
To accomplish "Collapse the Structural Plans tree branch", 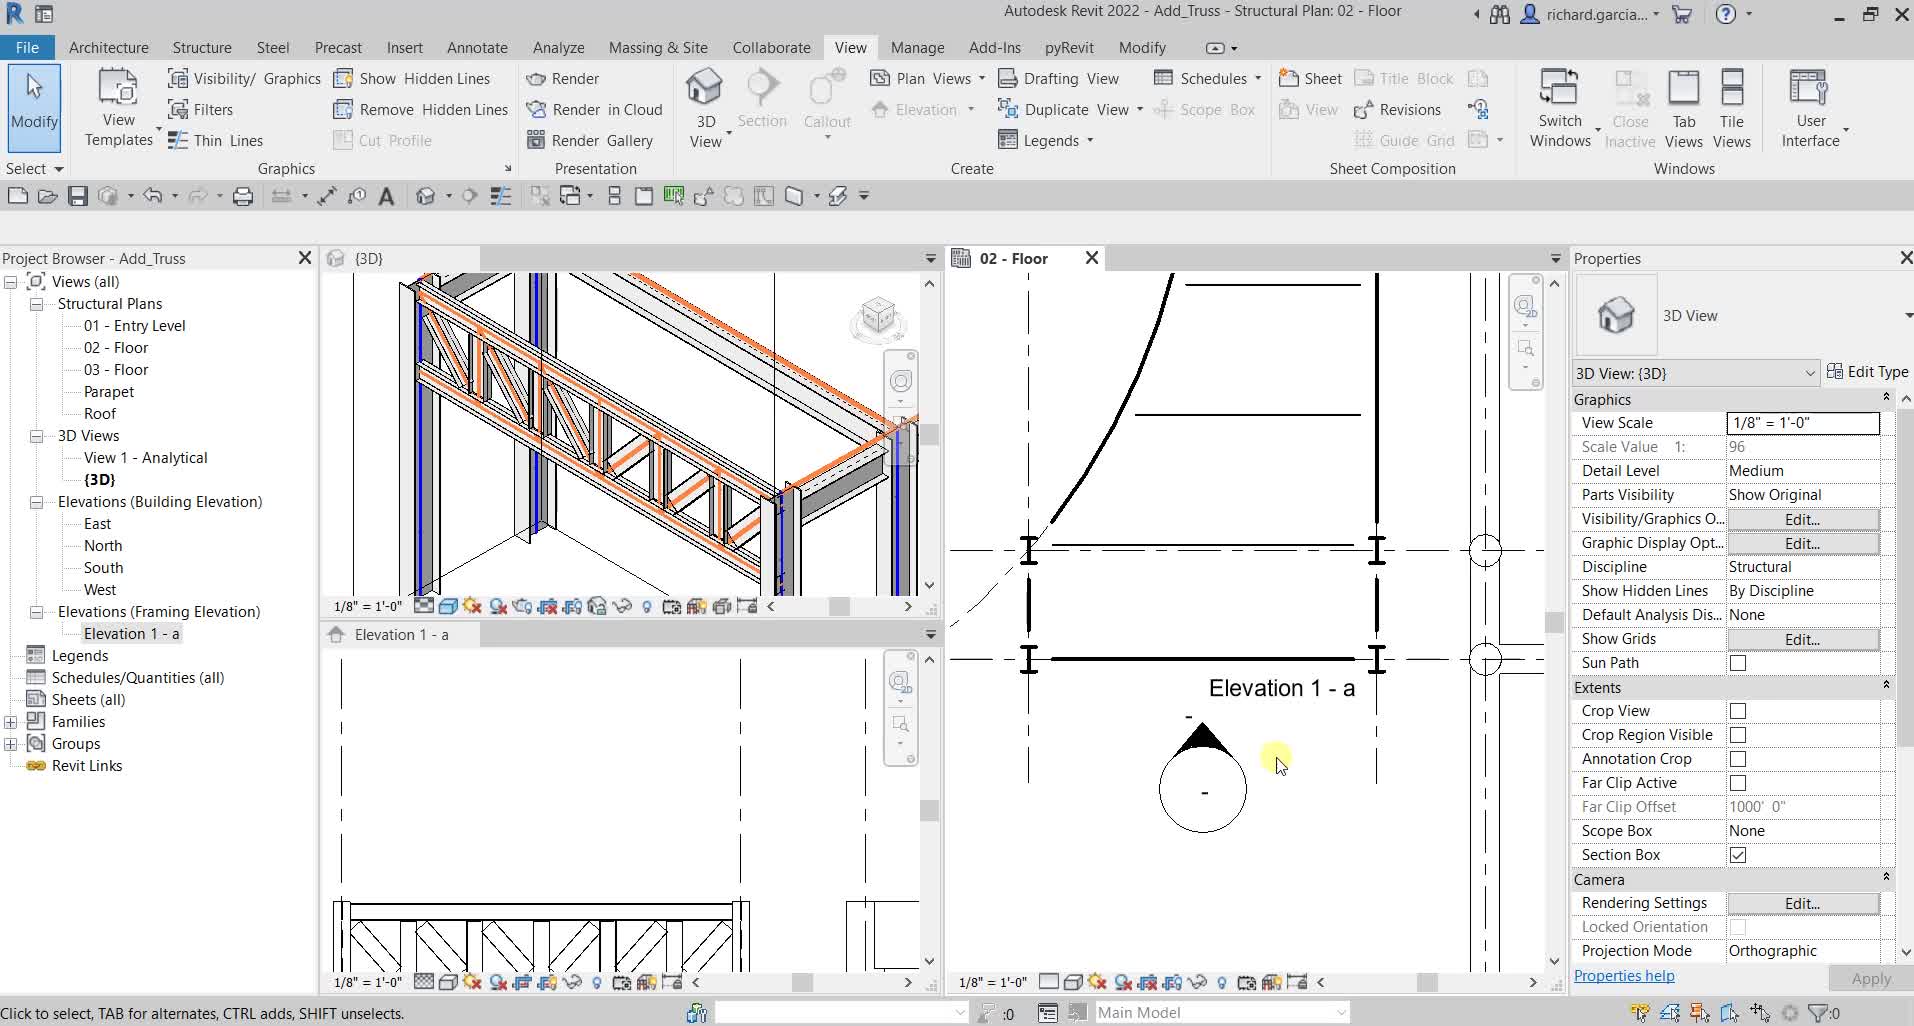I will click(36, 304).
